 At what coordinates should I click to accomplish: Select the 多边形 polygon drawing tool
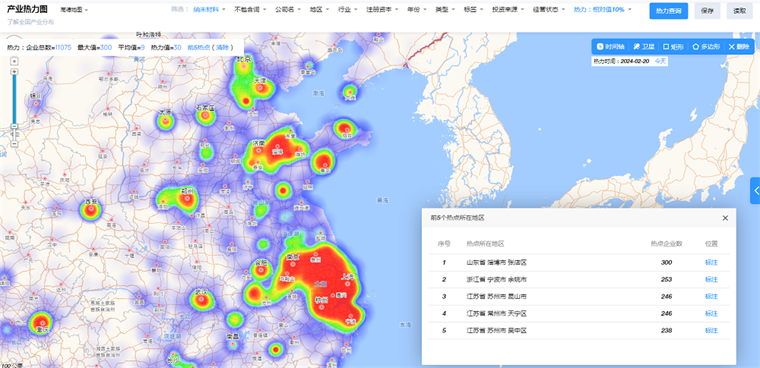point(706,47)
